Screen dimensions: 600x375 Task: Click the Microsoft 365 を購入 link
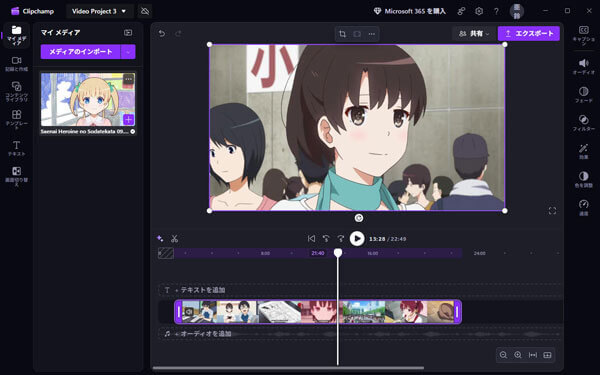pyautogui.click(x=409, y=11)
